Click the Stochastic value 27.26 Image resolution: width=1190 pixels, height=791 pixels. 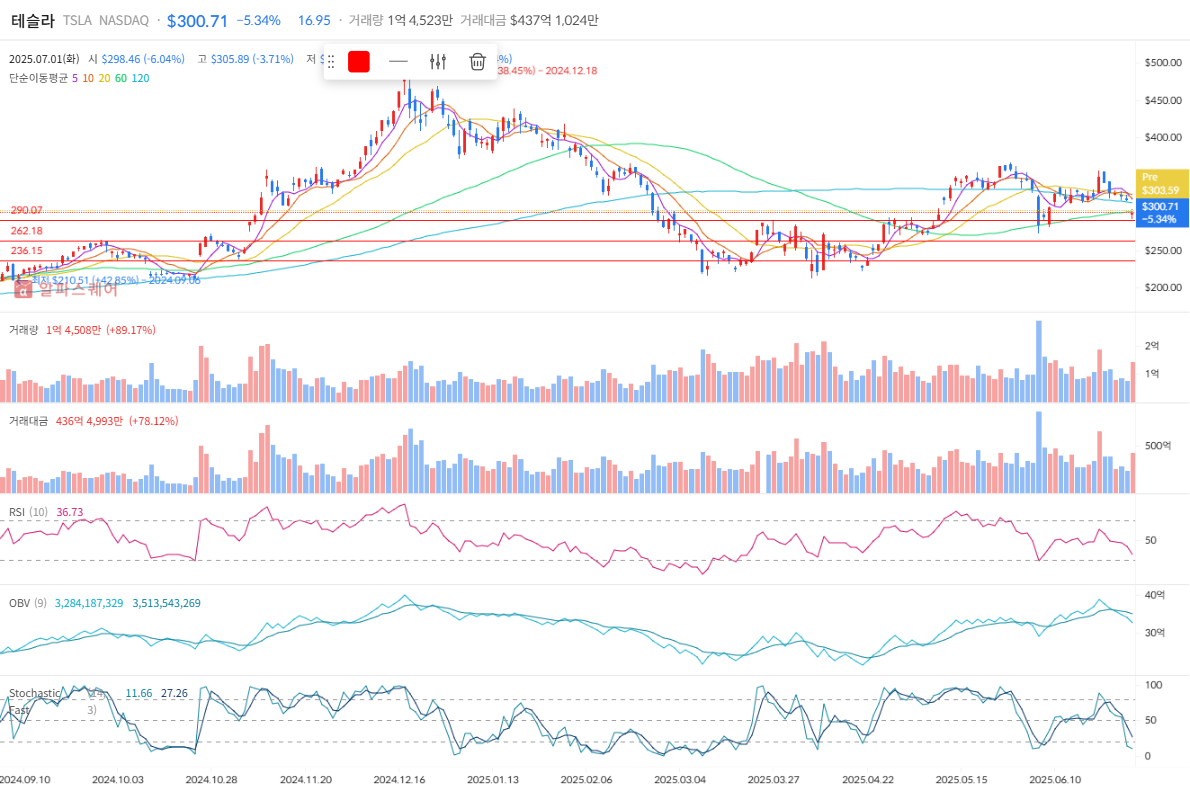[x=175, y=693]
